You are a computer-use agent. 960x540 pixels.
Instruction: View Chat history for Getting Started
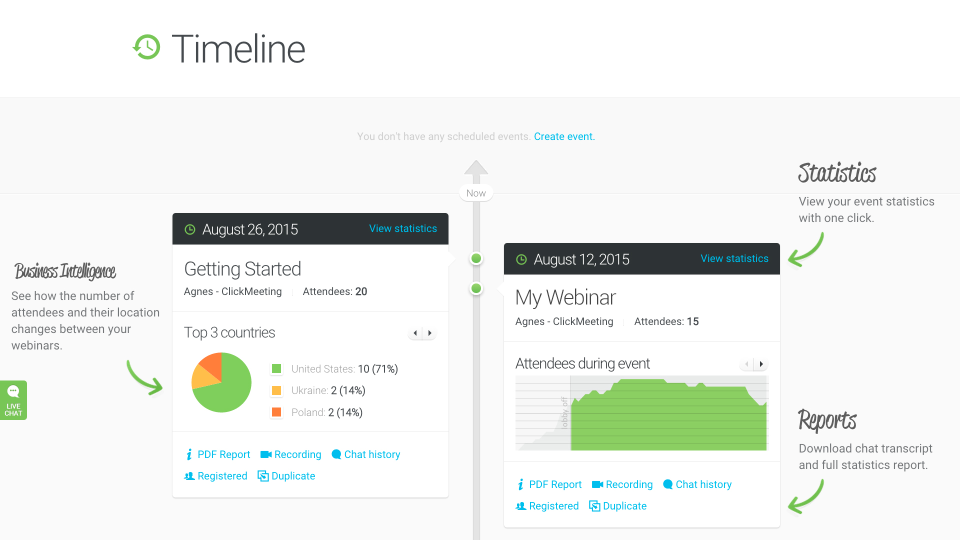pyautogui.click(x=366, y=454)
